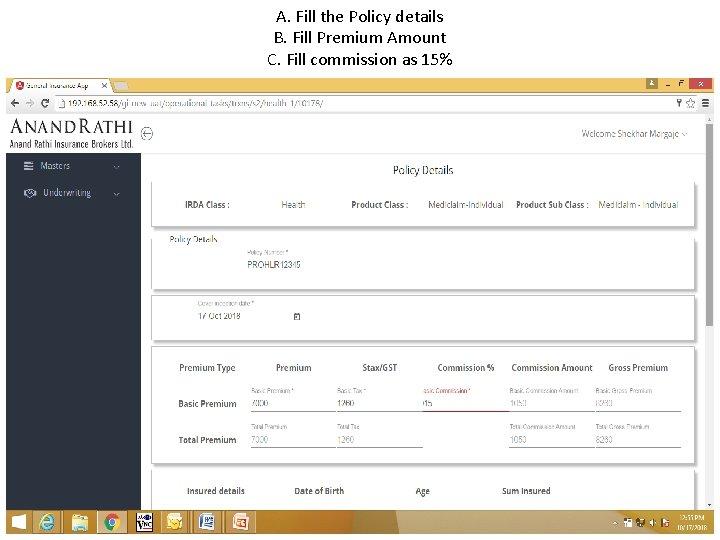The image size is (720, 540).
Task: Click the taskbar clock and date
Action: [692, 523]
